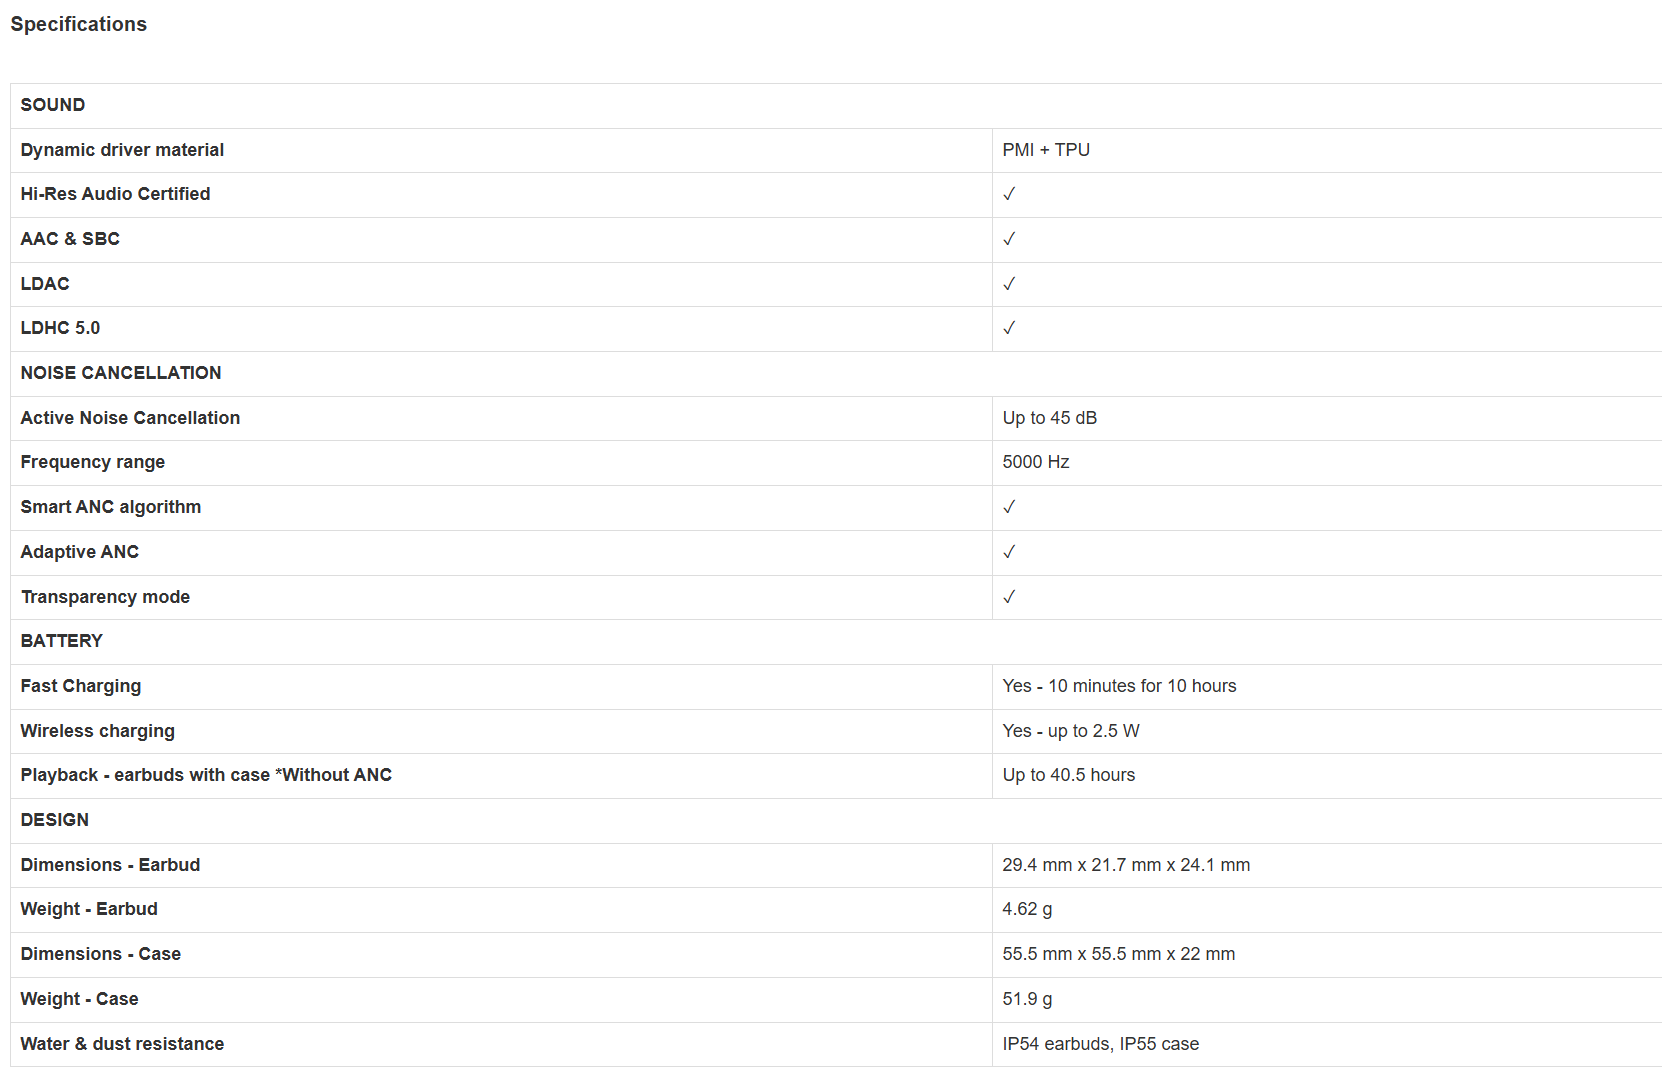Image resolution: width=1662 pixels, height=1069 pixels.
Task: Select the Fast Charging row label
Action: (81, 686)
